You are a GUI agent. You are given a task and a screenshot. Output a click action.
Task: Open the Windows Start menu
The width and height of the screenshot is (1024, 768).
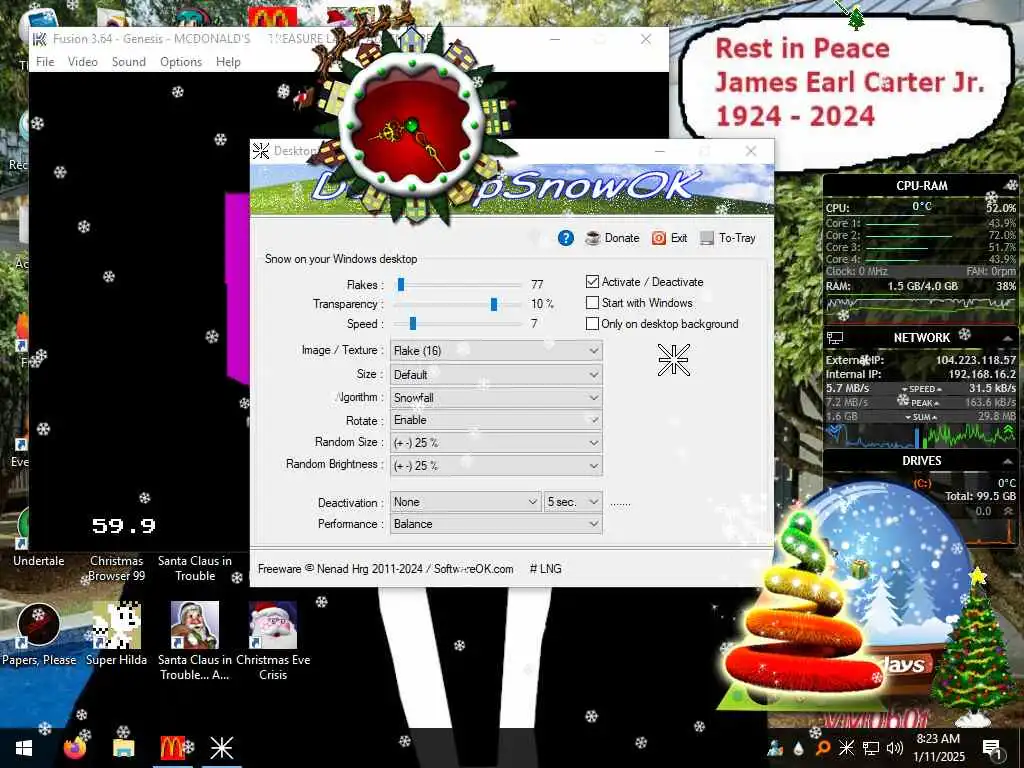pos(24,748)
